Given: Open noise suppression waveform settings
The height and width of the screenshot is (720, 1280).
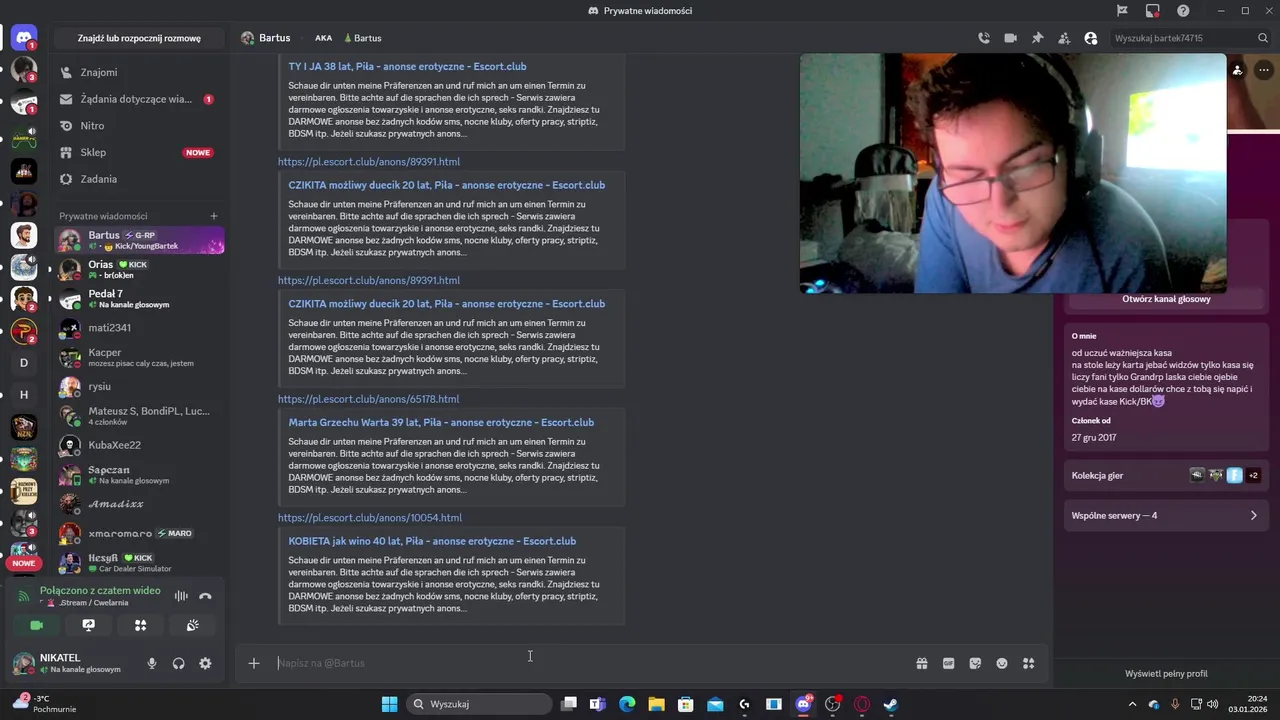Looking at the screenshot, I should [181, 596].
